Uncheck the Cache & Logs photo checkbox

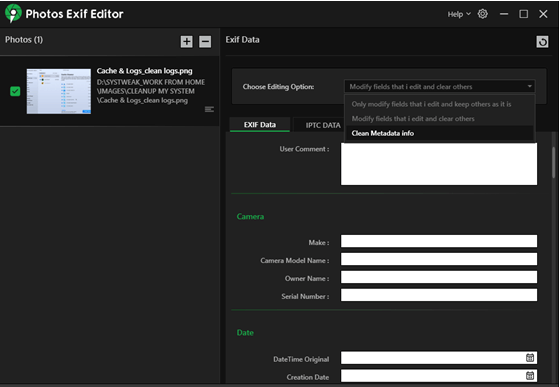(x=15, y=91)
